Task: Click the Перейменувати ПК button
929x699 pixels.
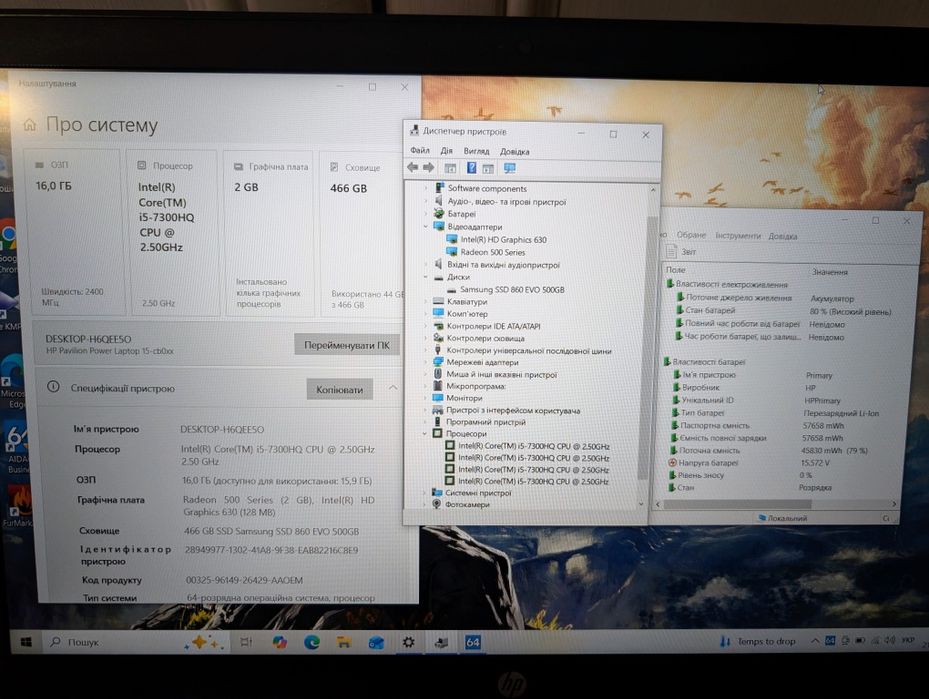Action: point(347,345)
